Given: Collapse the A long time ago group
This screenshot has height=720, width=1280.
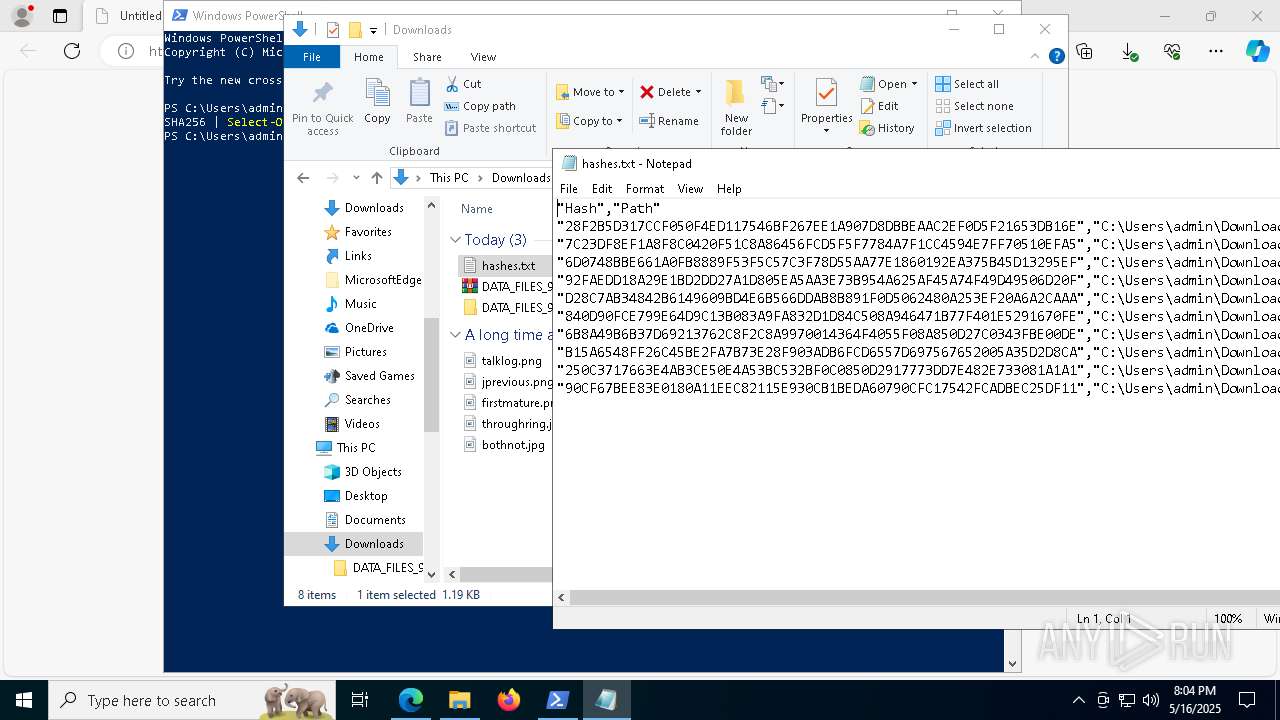Looking at the screenshot, I should (x=456, y=335).
